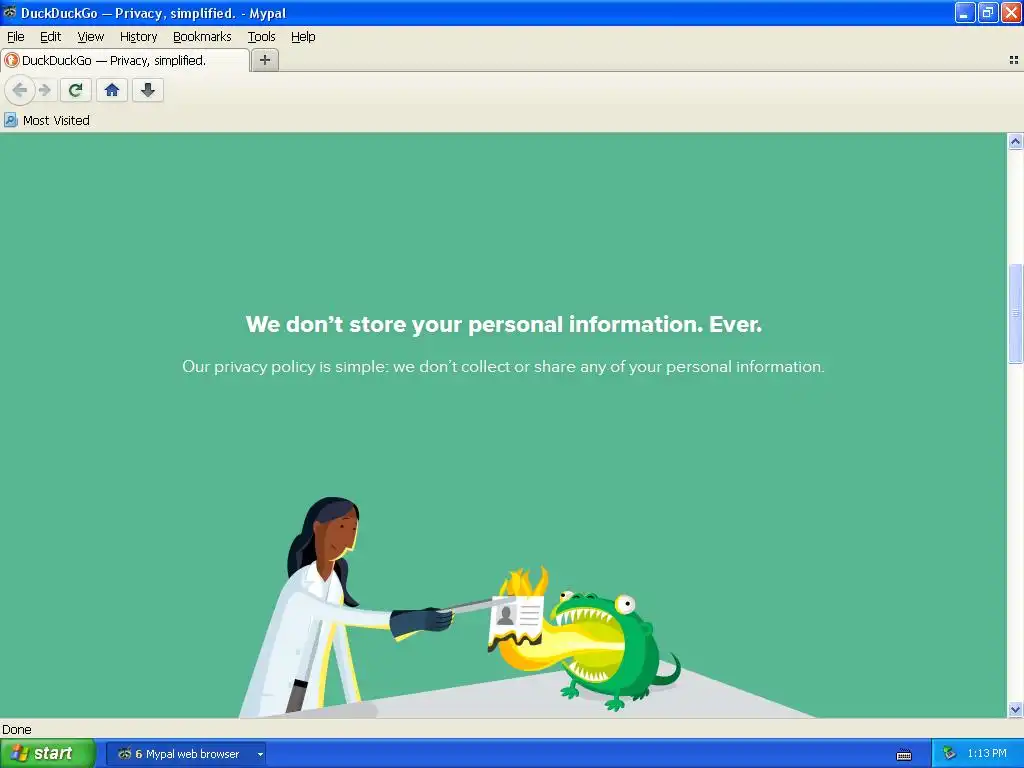Go back using the Back arrow button
Screen dimensions: 1024x768
(x=20, y=90)
